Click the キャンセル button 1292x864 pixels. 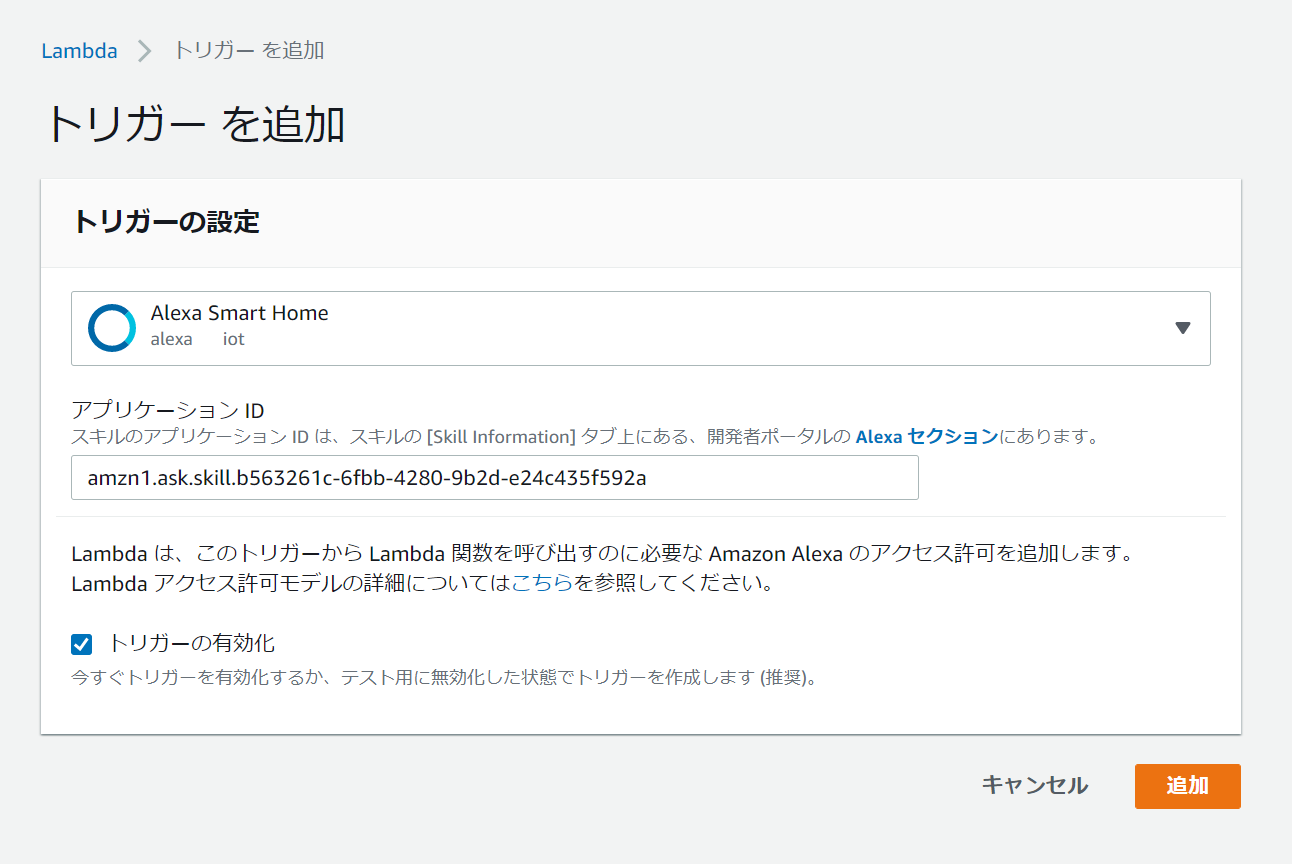click(1035, 786)
